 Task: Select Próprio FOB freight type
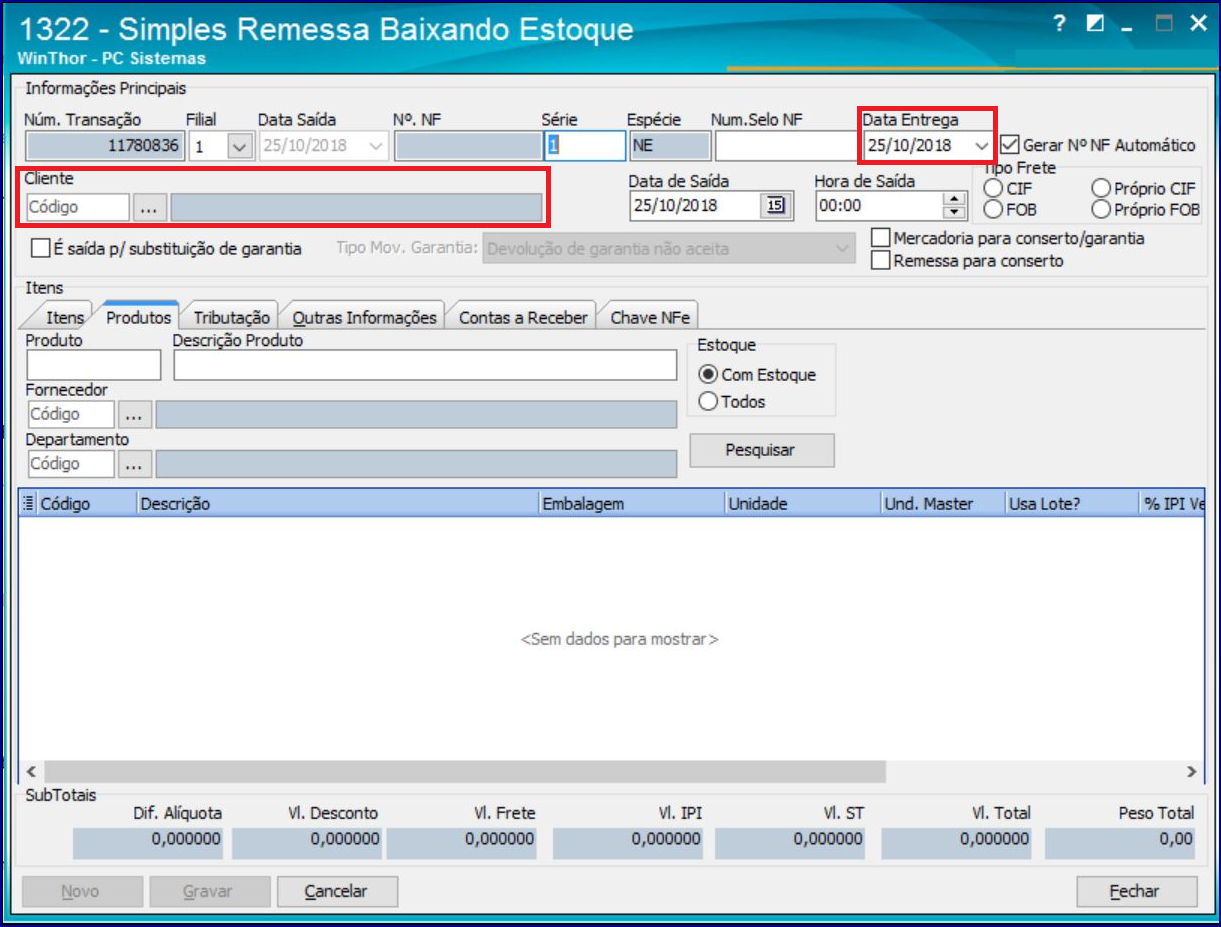[x=1101, y=209]
